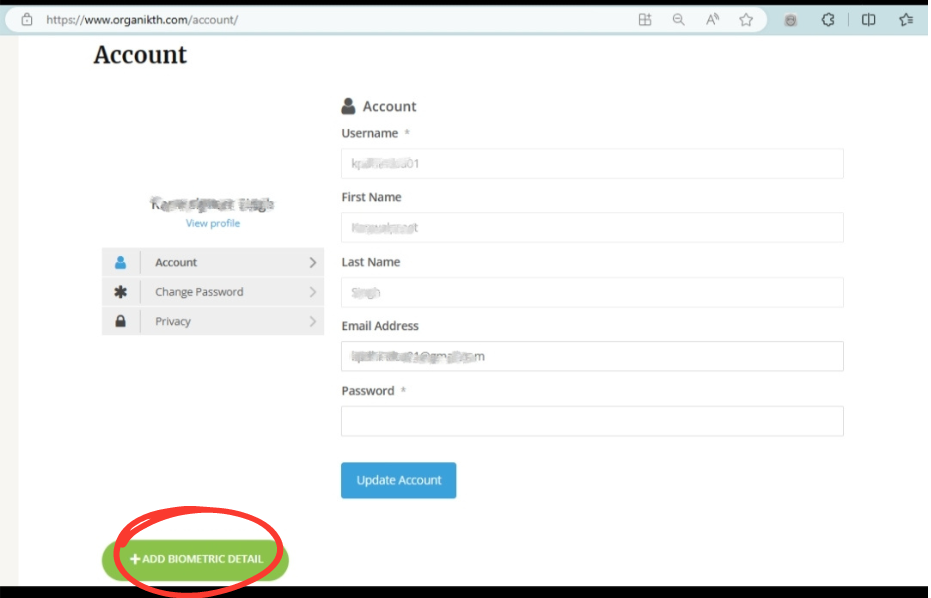The width and height of the screenshot is (931, 598).
Task: Bookmark page with the star icon
Action: (746, 19)
